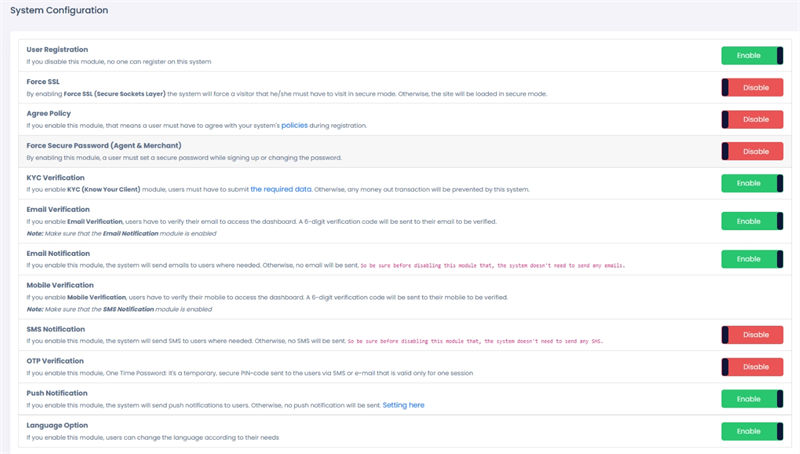Open the policies link under Agree Policy

(294, 126)
